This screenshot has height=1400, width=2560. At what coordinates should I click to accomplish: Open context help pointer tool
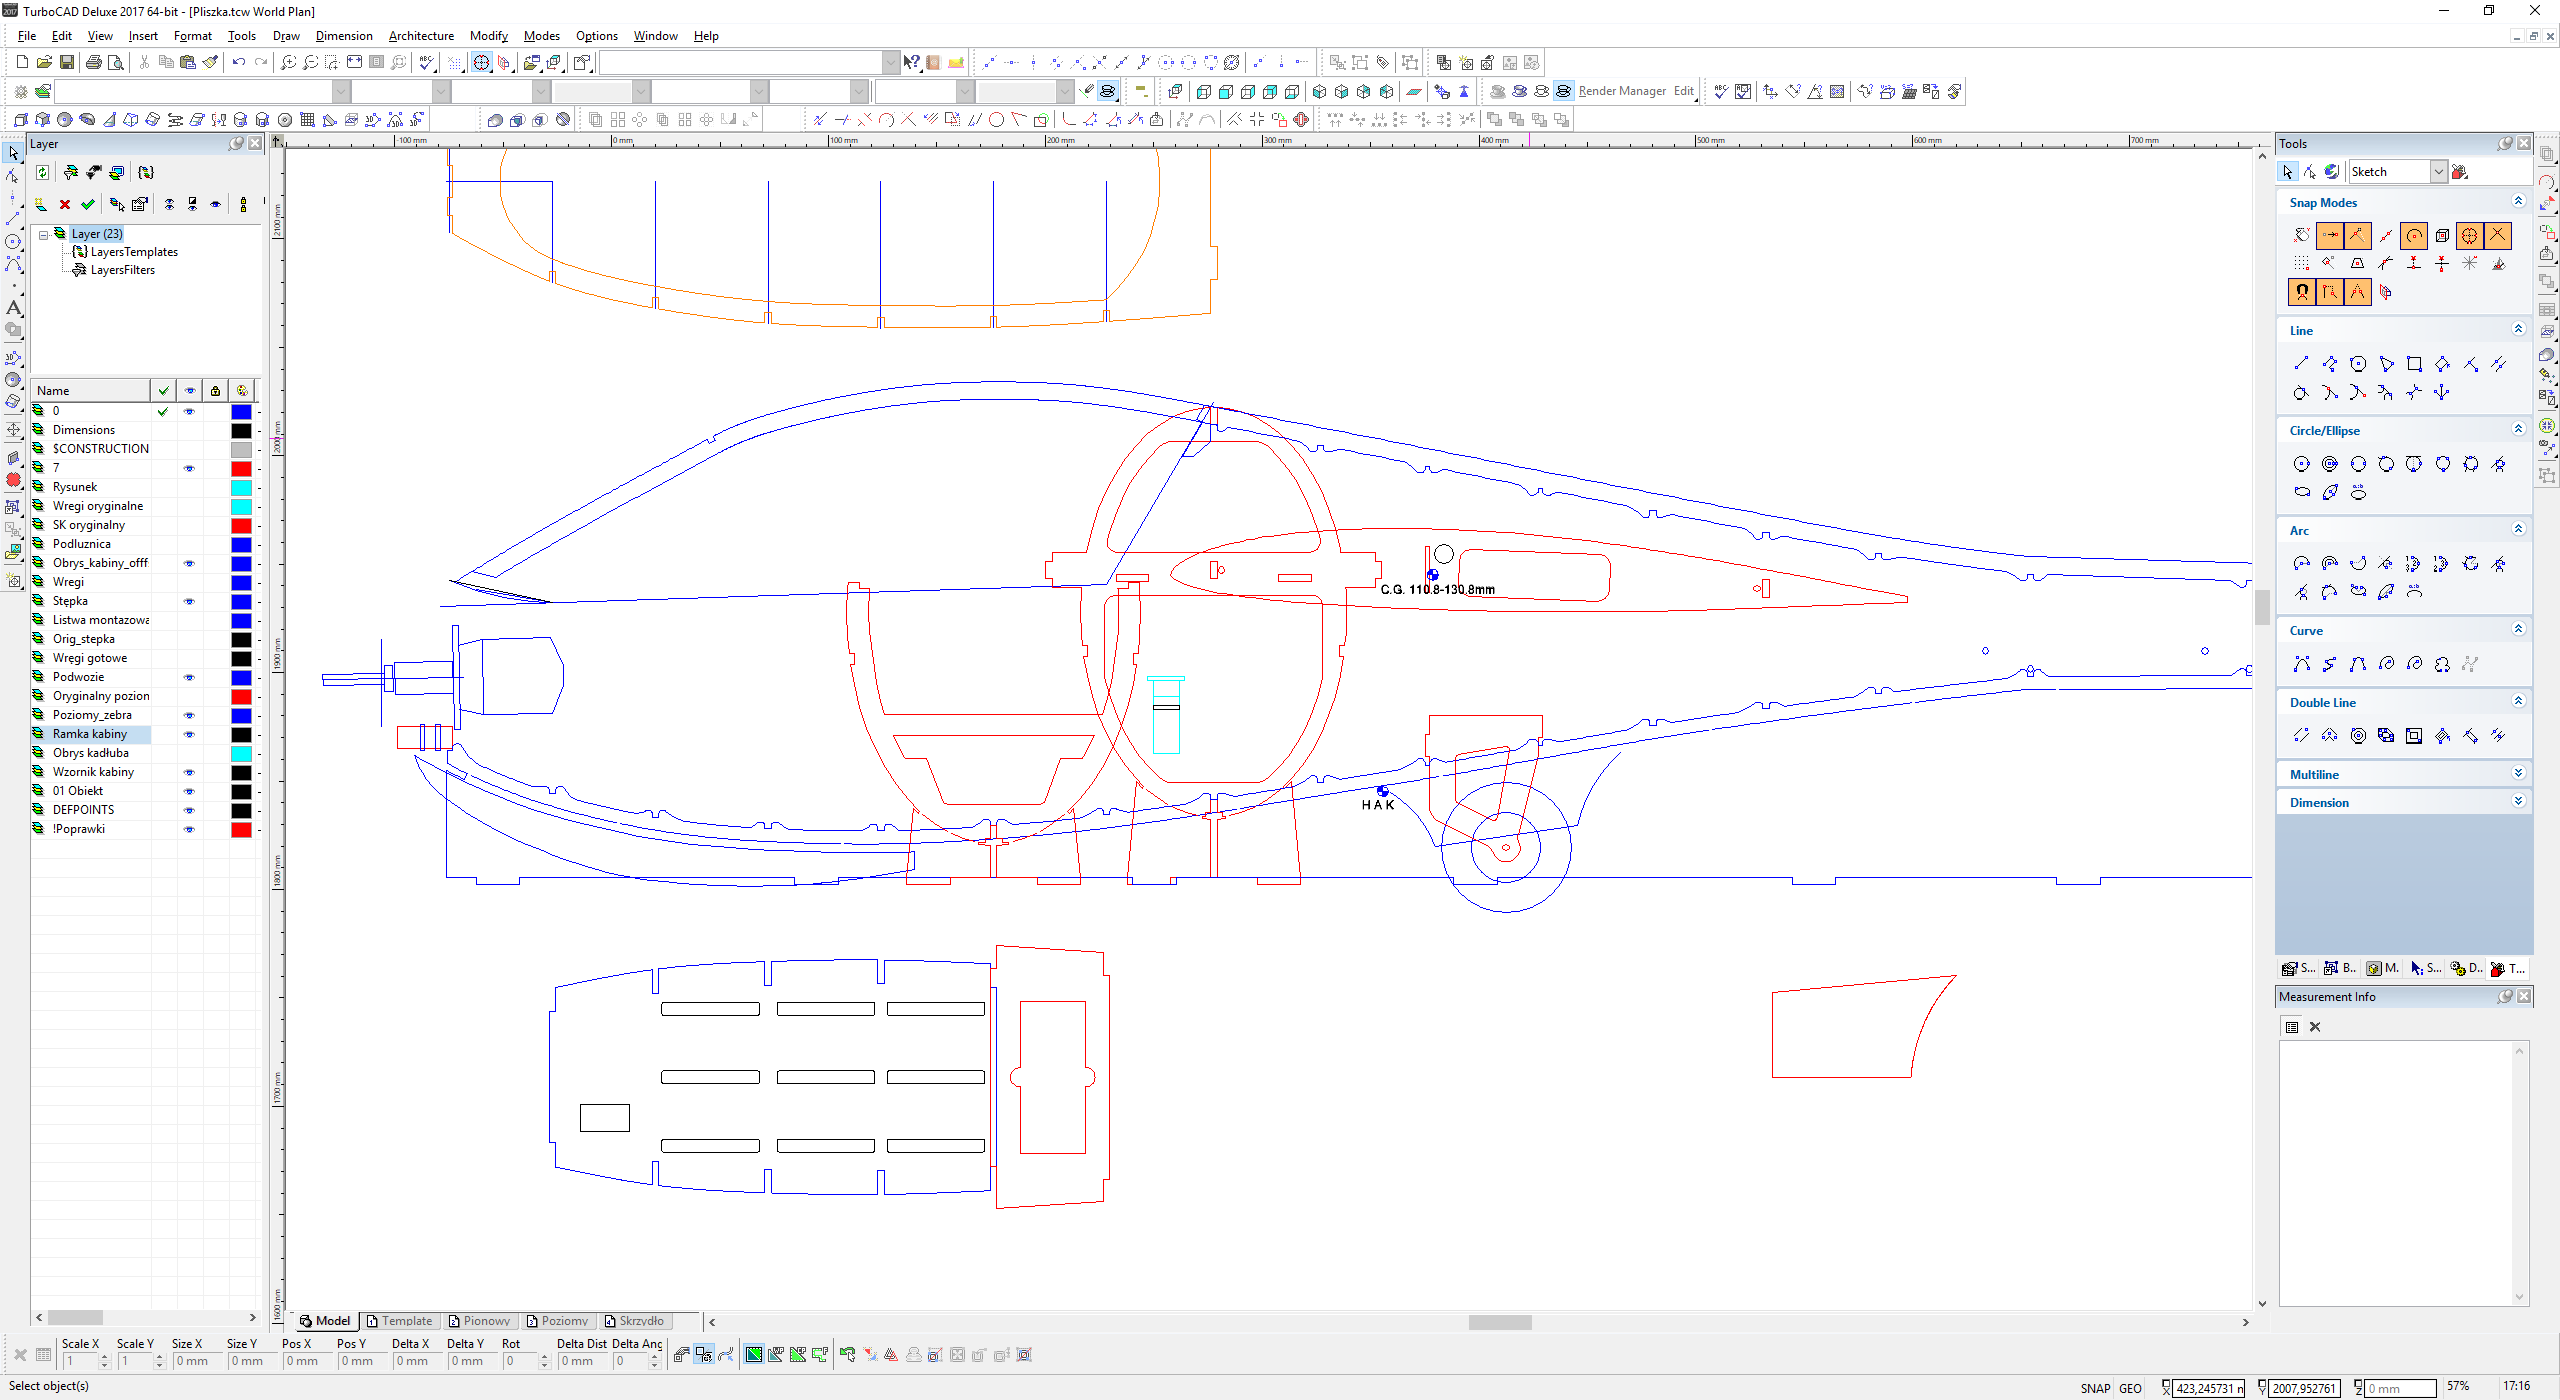[911, 62]
